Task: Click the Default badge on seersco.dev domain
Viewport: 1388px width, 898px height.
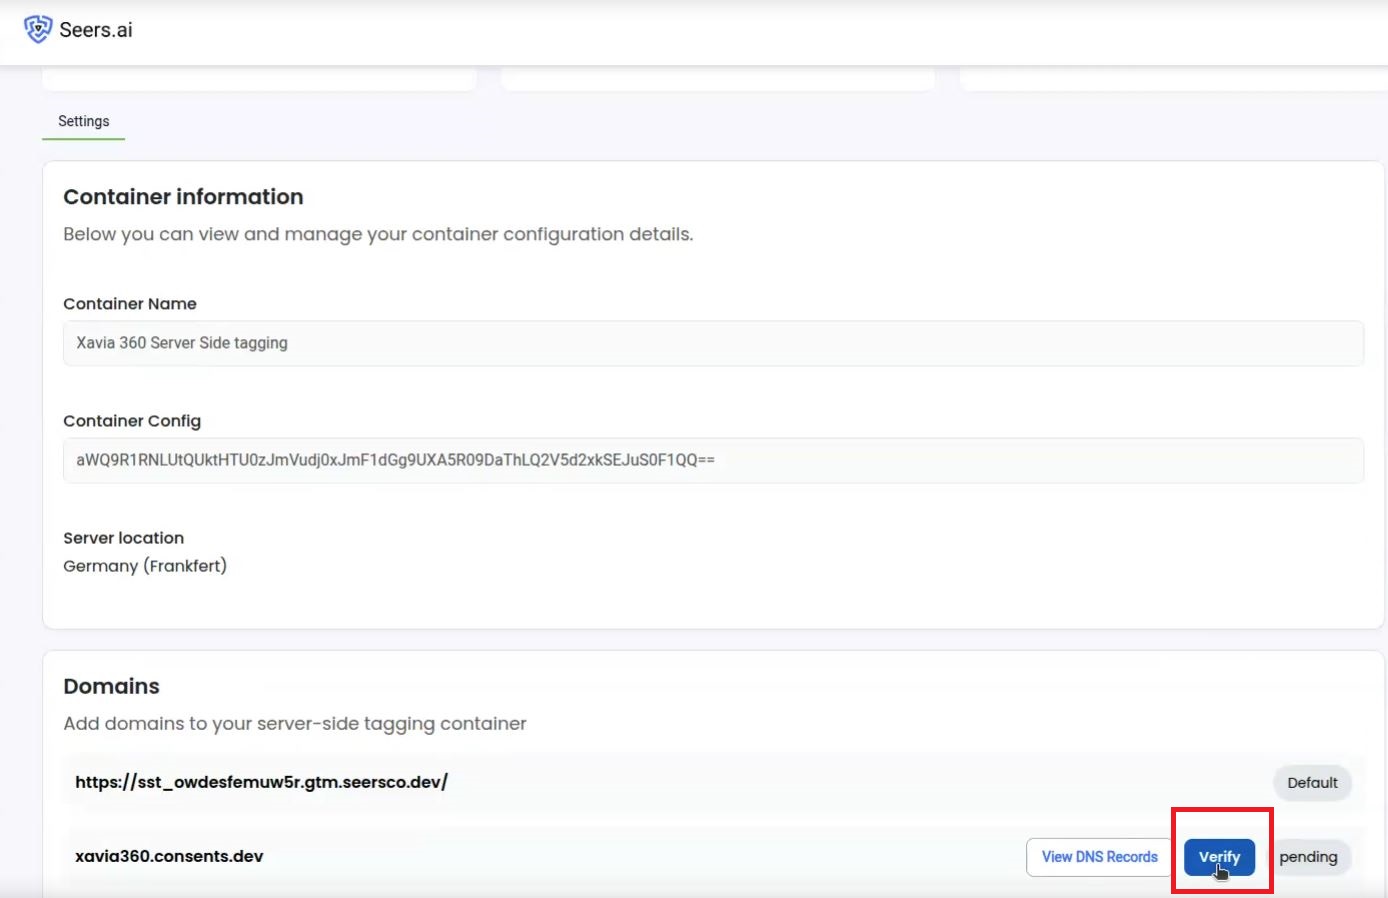Action: click(1312, 783)
